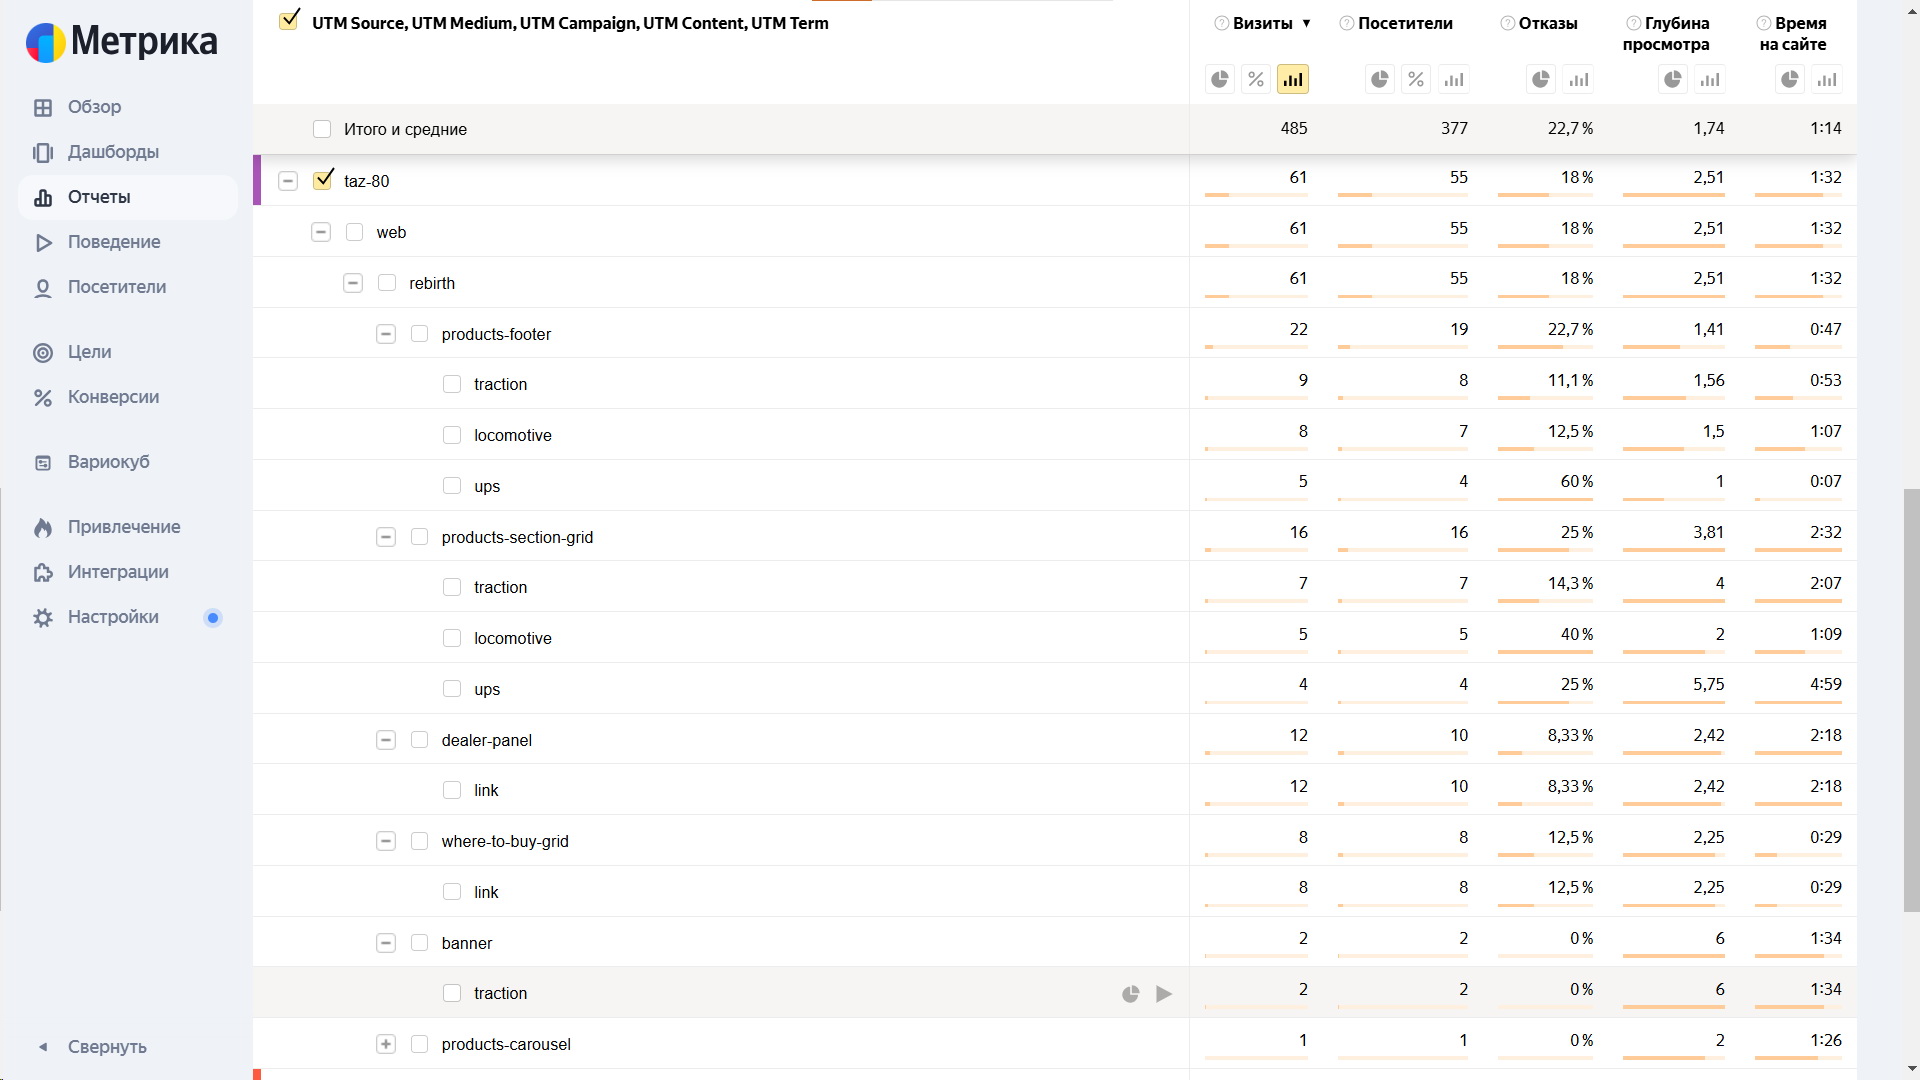Click pie chart icon under Отказы column
The width and height of the screenshot is (1920, 1080).
point(1541,80)
